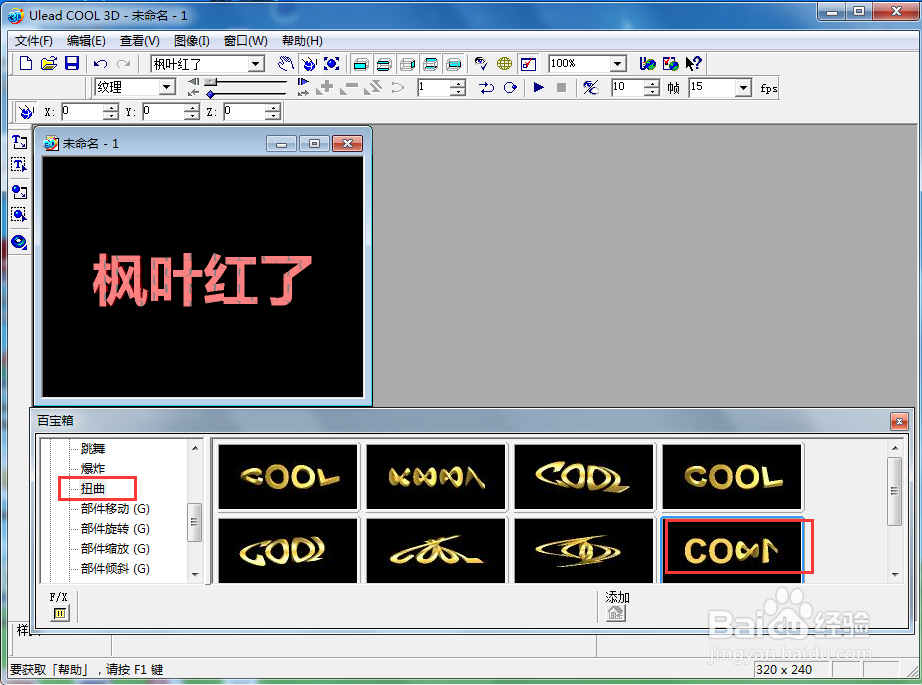Open the 帮助(H) menu
The image size is (922, 685).
[x=302, y=41]
